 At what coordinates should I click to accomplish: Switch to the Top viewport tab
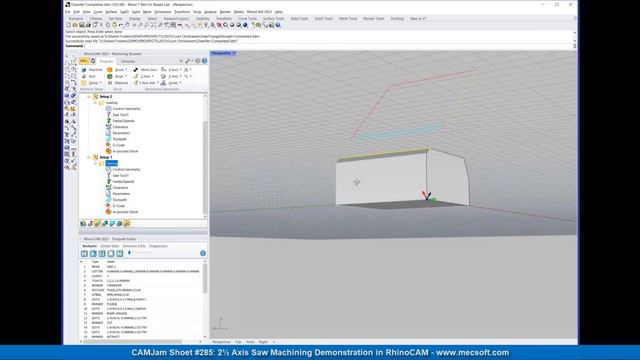point(238,342)
